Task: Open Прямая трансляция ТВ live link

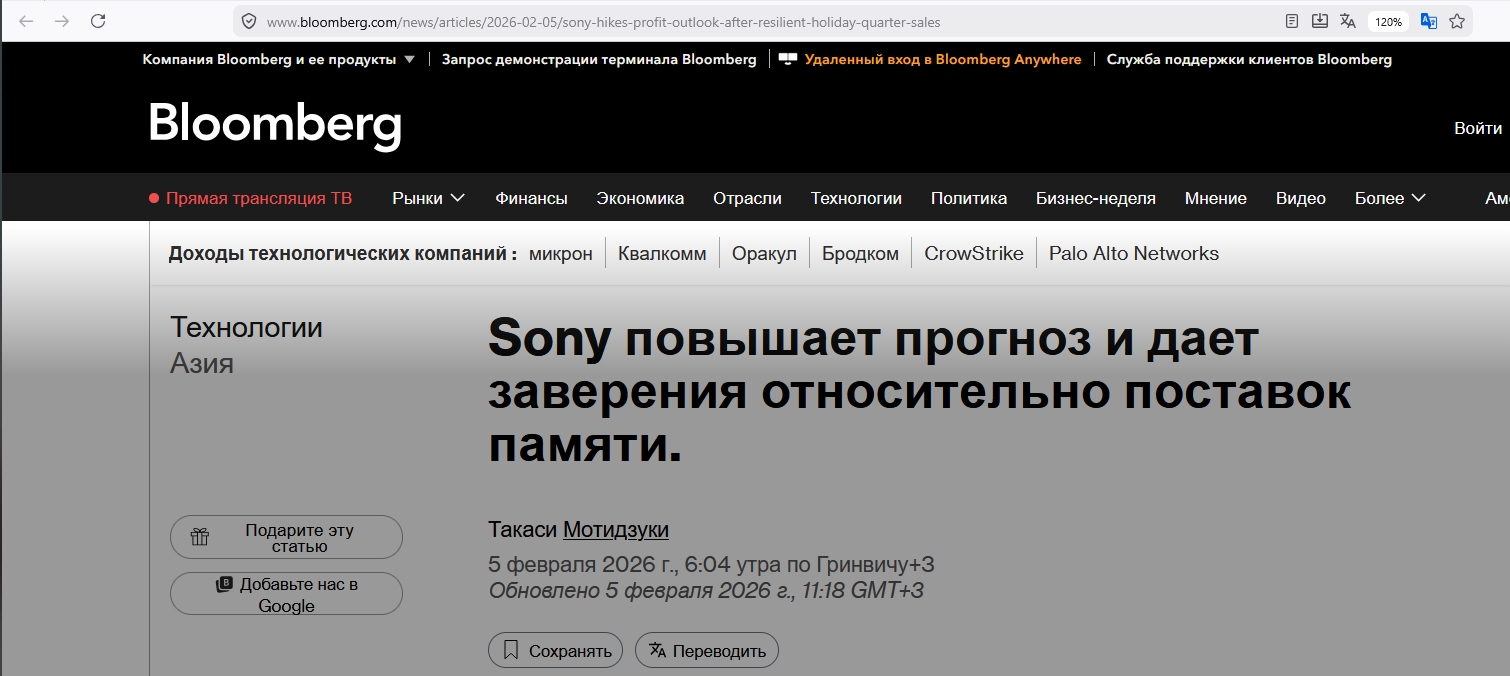Action: (x=251, y=198)
